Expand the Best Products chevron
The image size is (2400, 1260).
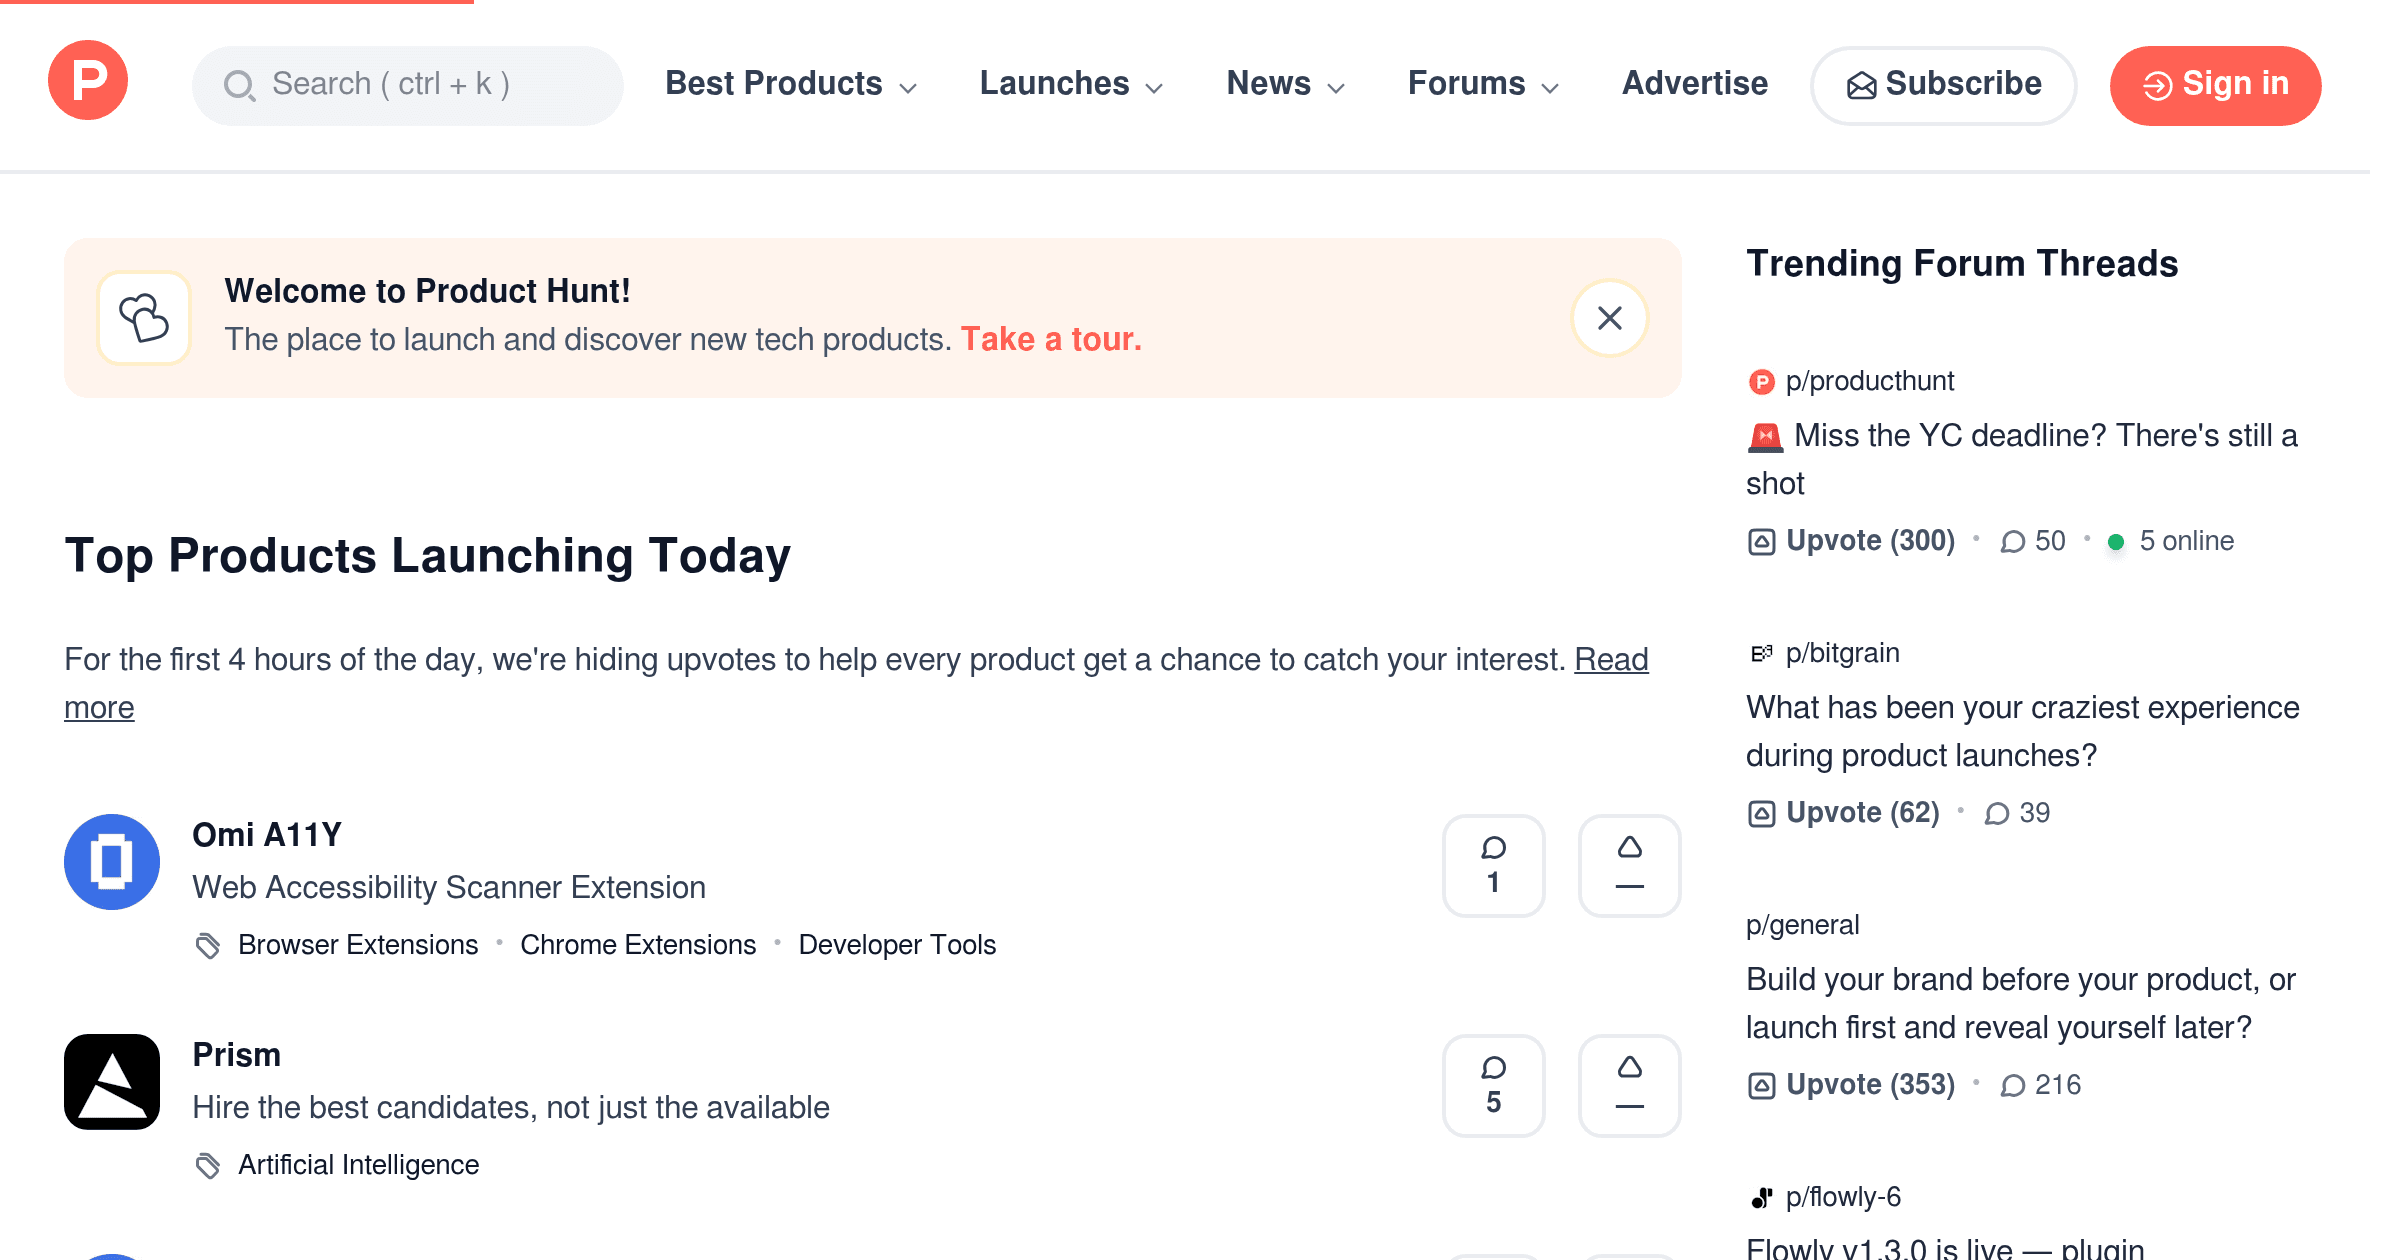[908, 88]
